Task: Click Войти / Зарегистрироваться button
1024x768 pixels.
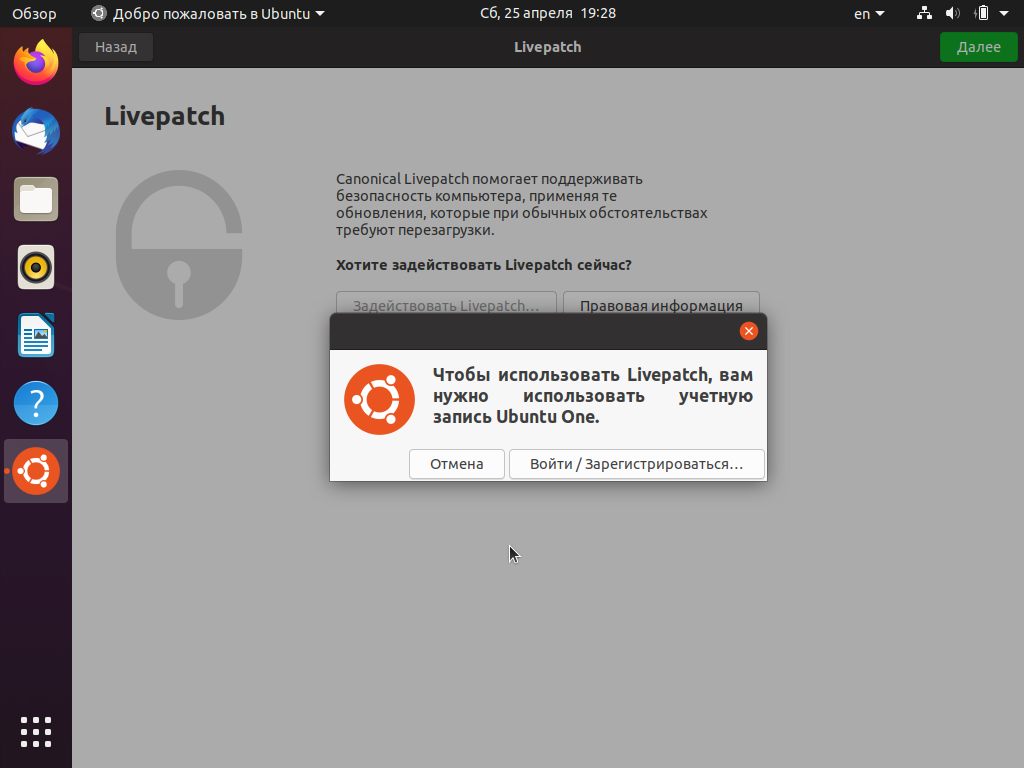Action: click(636, 464)
